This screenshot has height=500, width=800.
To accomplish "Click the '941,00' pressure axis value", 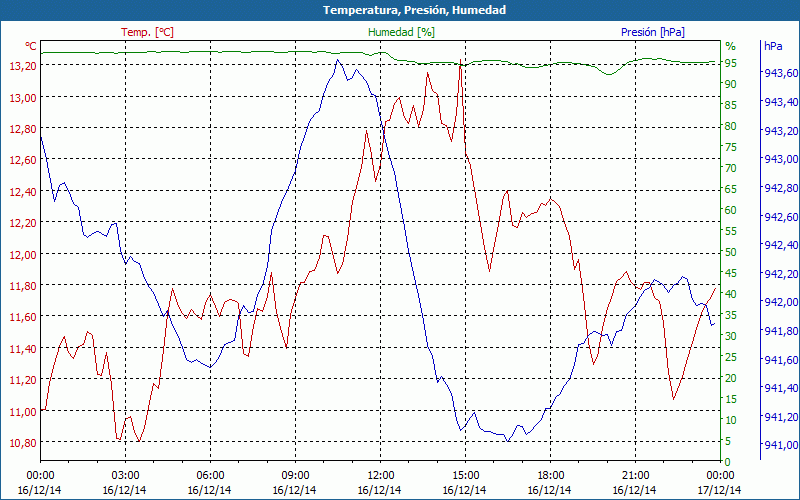I will pyautogui.click(x=780, y=446).
